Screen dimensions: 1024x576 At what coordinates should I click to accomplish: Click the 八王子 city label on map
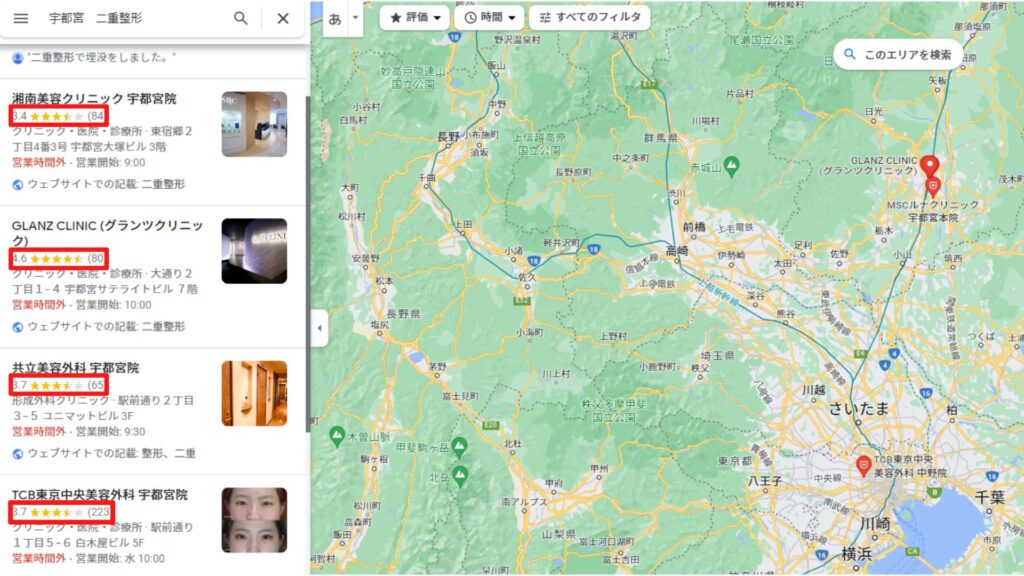click(x=764, y=481)
